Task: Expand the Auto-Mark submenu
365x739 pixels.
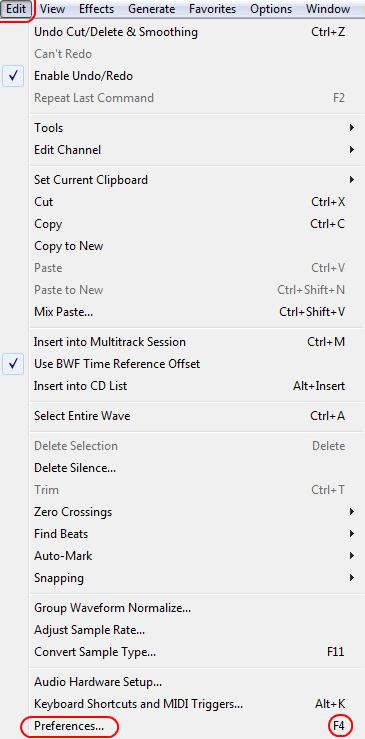Action: pos(190,556)
